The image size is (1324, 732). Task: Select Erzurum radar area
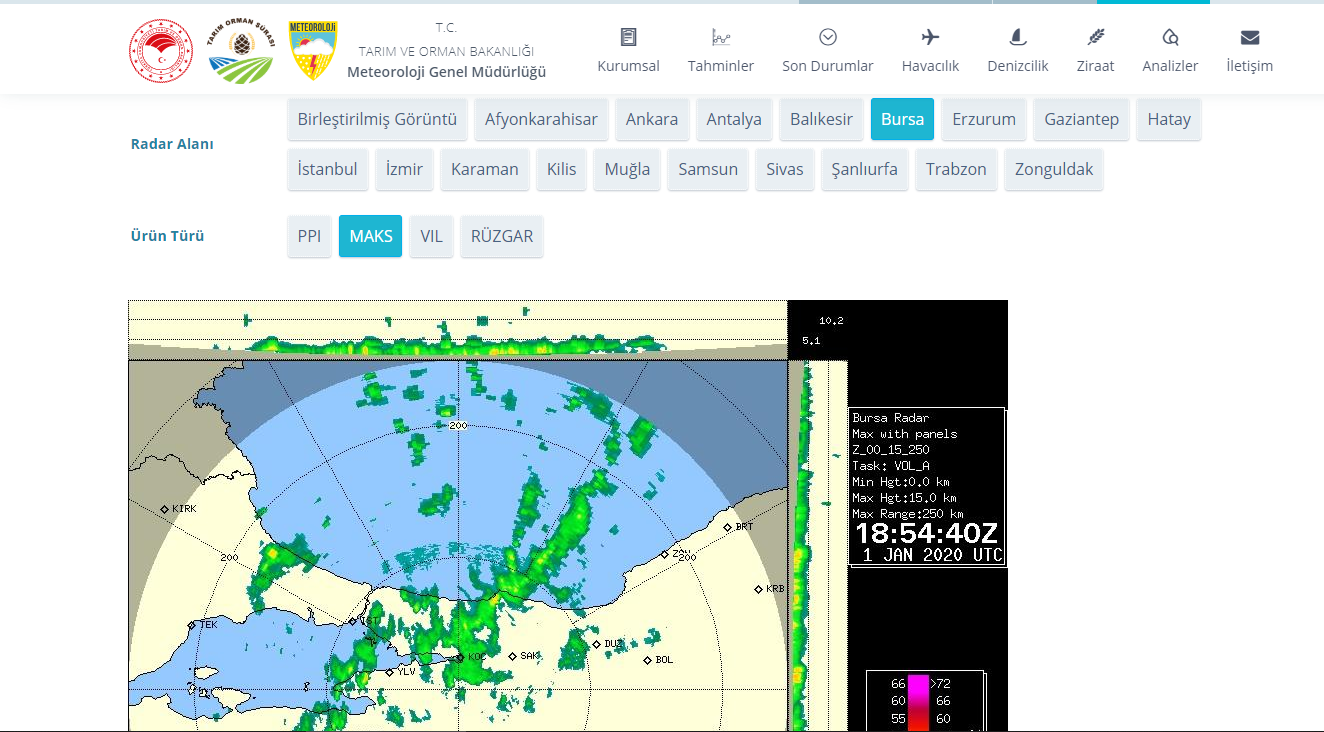984,119
